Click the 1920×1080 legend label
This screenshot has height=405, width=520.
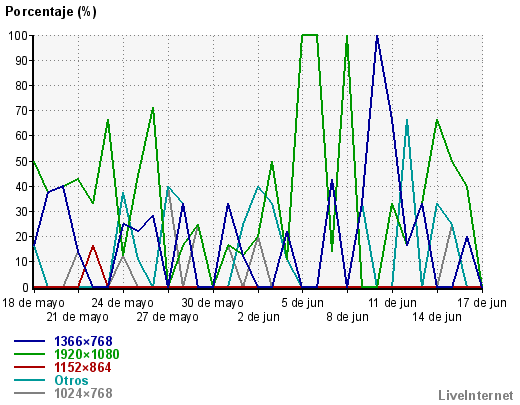(87, 354)
